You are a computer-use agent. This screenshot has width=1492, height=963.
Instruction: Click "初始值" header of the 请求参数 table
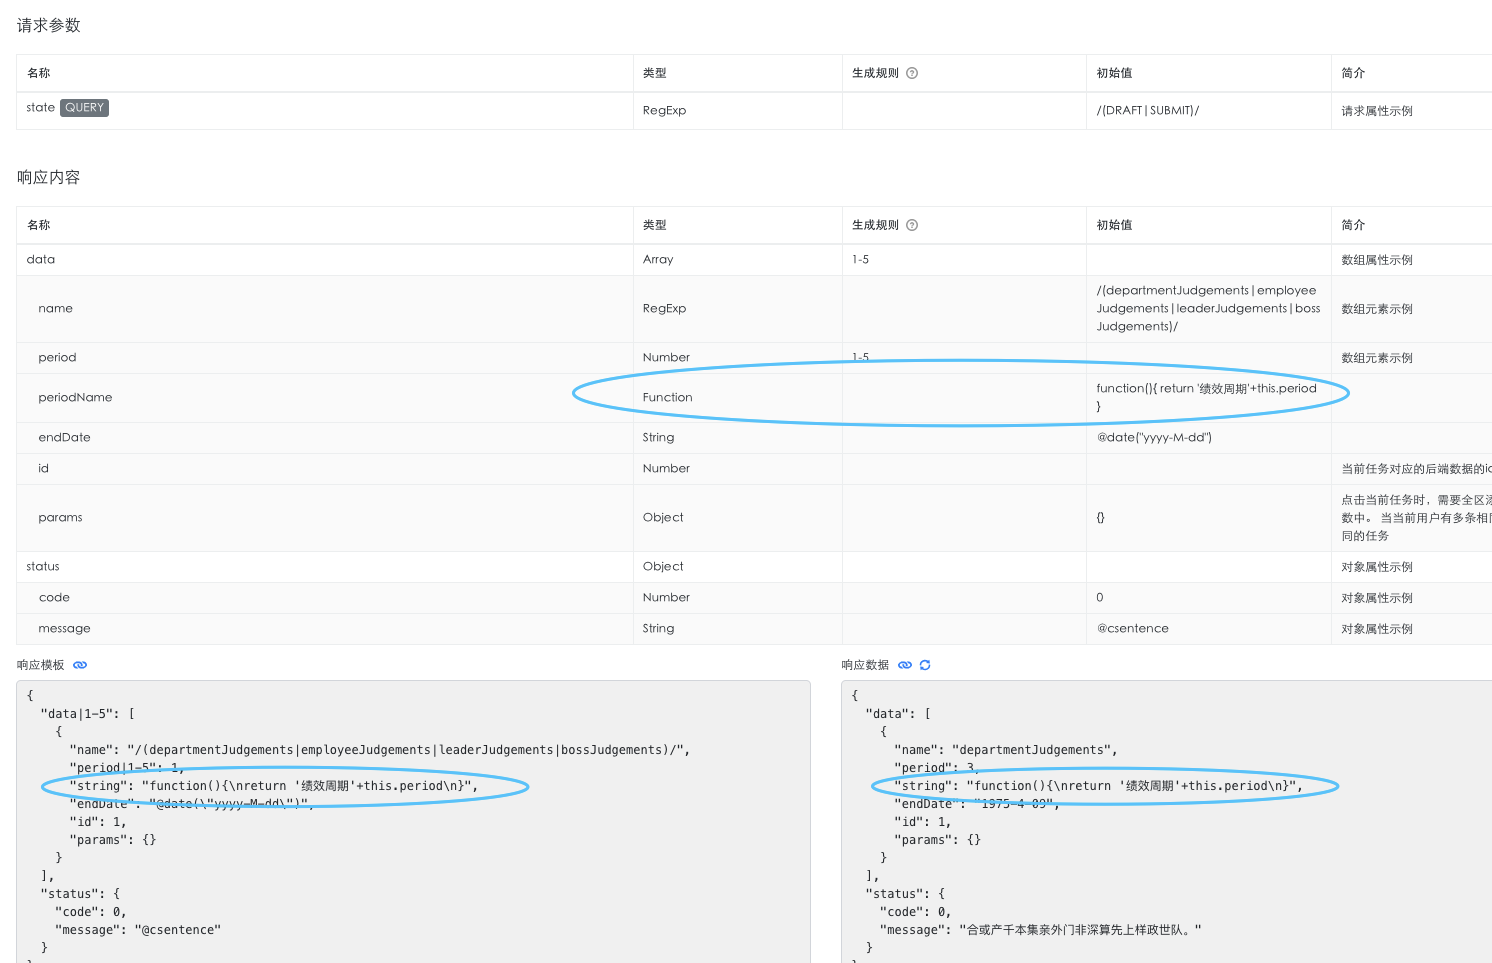click(1114, 73)
